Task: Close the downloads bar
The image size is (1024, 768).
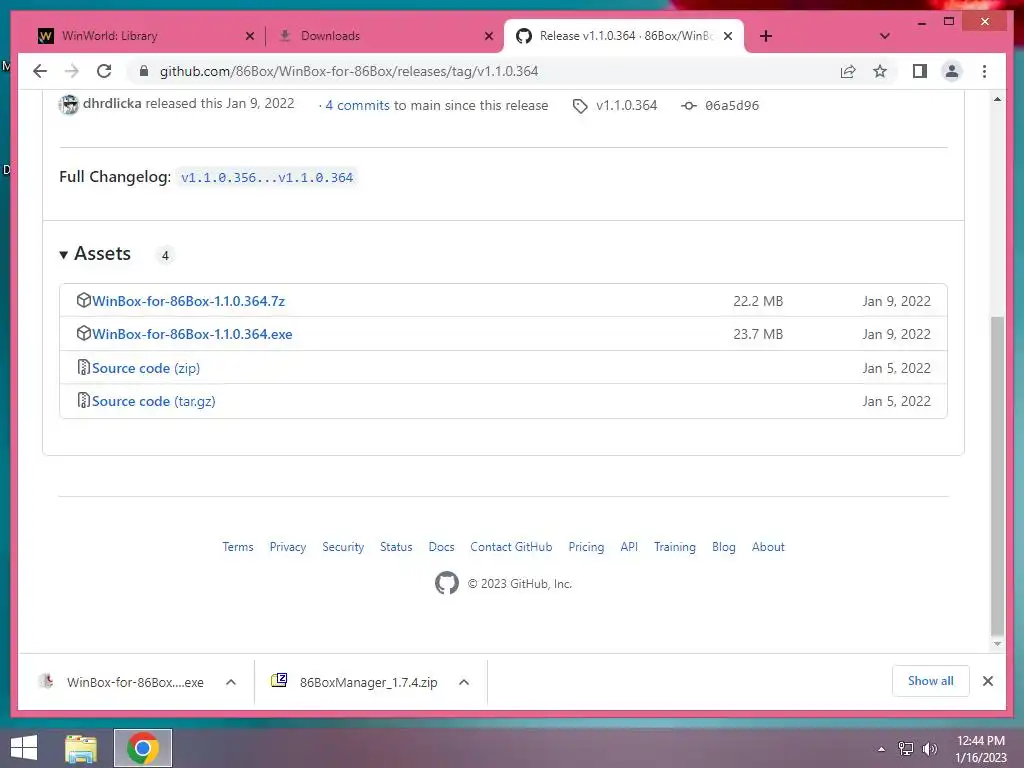Action: click(x=988, y=681)
